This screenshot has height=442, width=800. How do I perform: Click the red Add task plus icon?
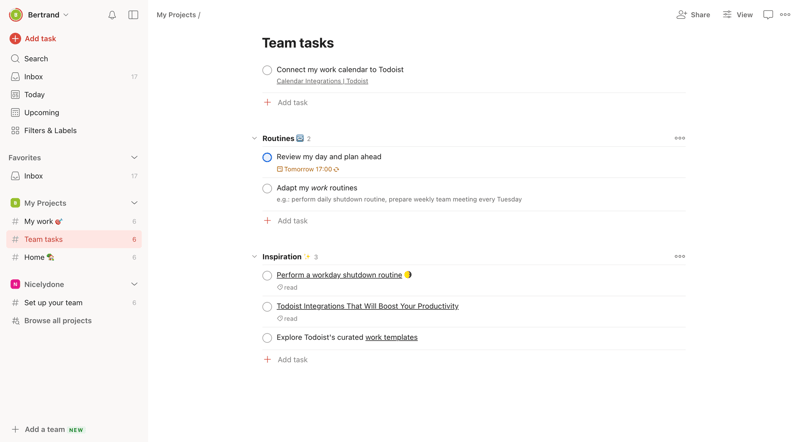15,38
